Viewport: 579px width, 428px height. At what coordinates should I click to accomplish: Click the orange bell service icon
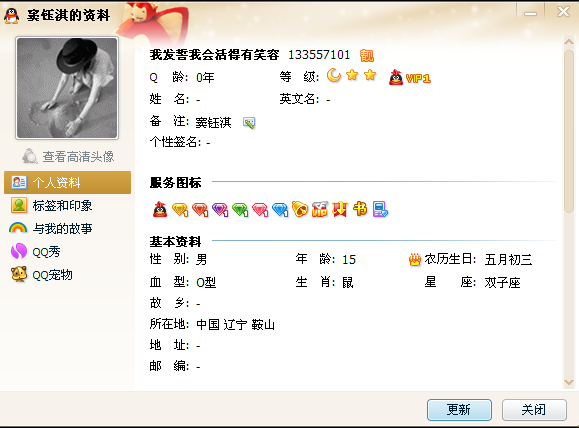click(299, 209)
